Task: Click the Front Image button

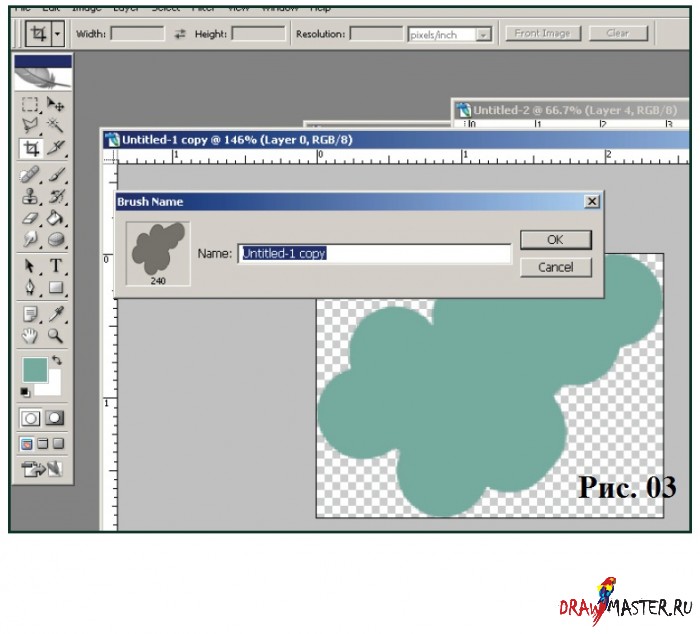Action: (x=542, y=33)
